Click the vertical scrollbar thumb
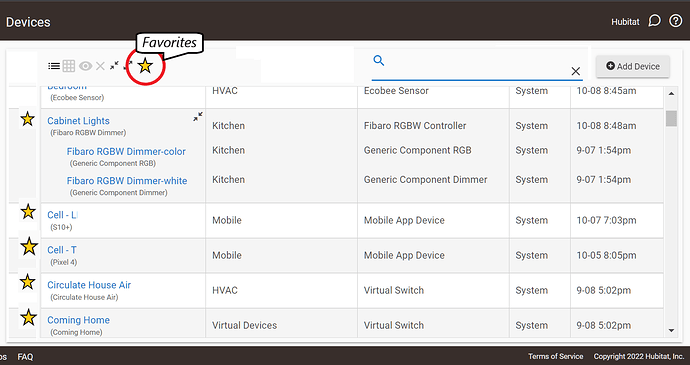This screenshot has height=365, width=690. 671,118
